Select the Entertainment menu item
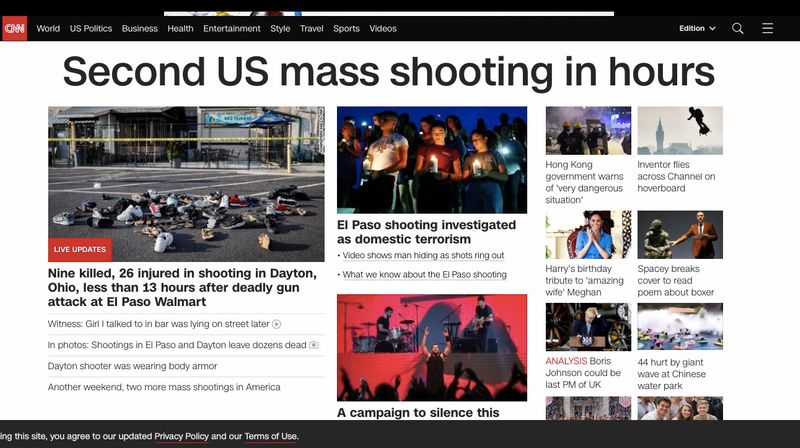Screen dimensions: 800x448 (232, 28)
